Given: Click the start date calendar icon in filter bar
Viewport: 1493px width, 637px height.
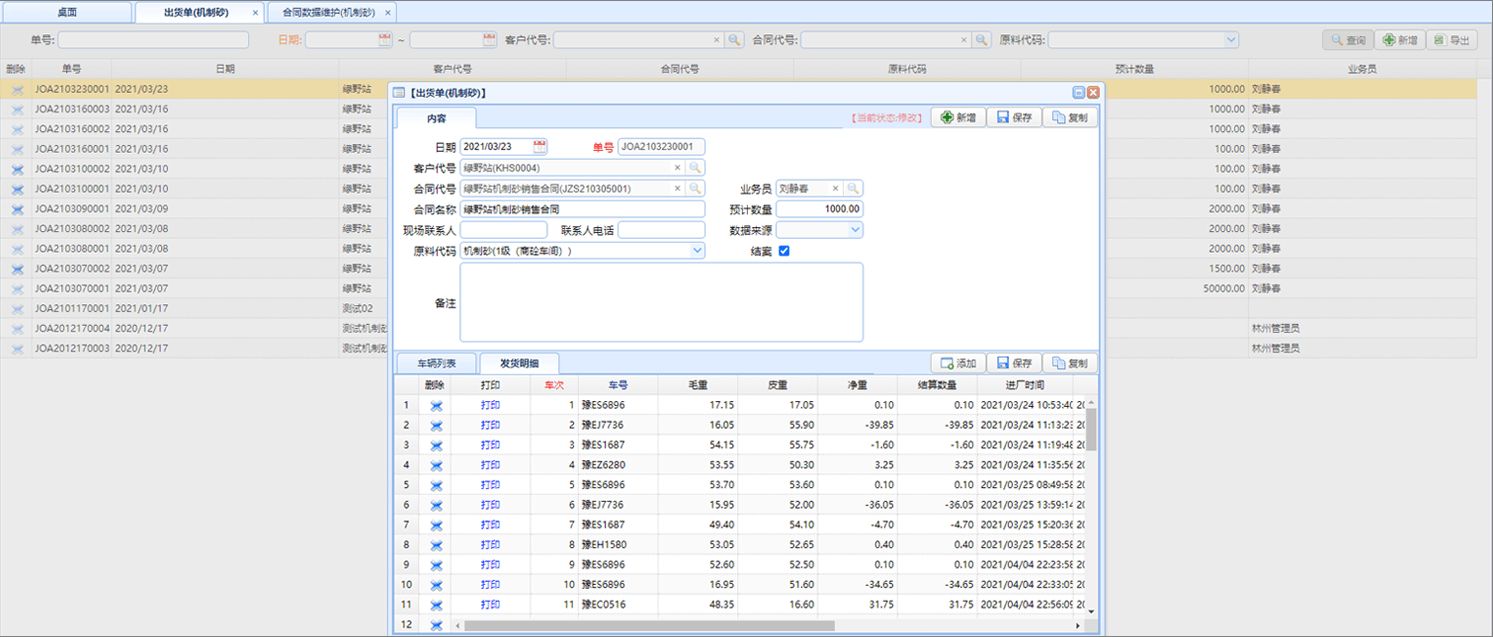Looking at the screenshot, I should (x=385, y=40).
